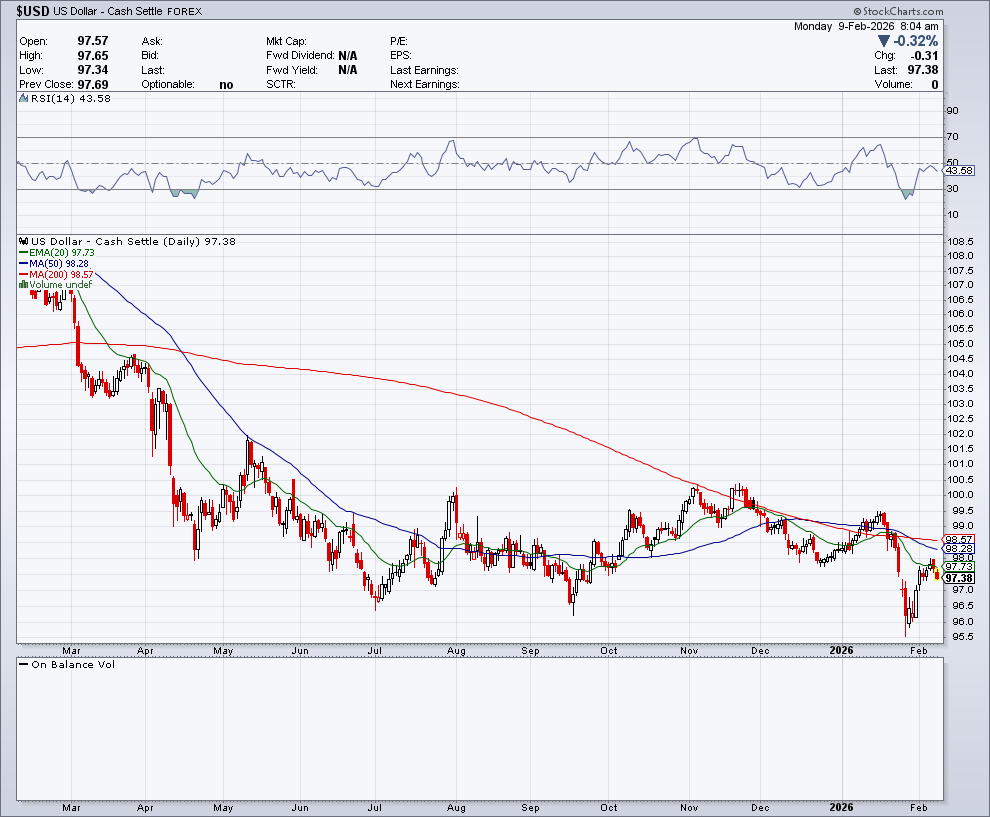Click the 98.57 MA(200) axis tag
Screen dimensions: 990x817
[x=959, y=539]
